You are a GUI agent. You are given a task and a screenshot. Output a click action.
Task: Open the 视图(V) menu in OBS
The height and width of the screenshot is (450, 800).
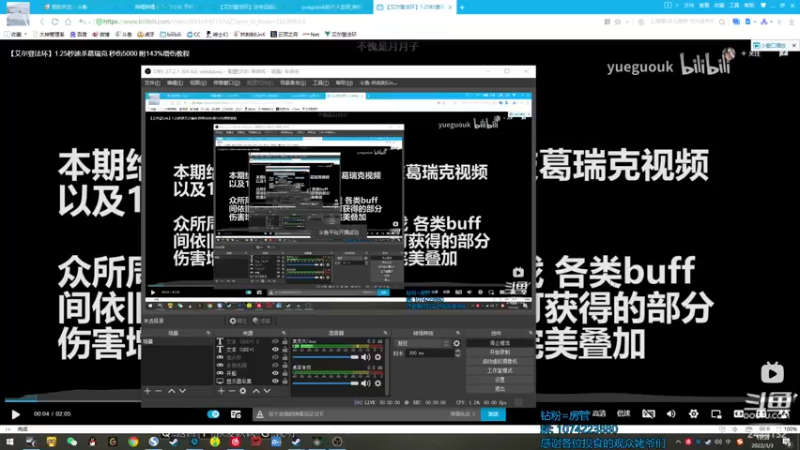198,83
